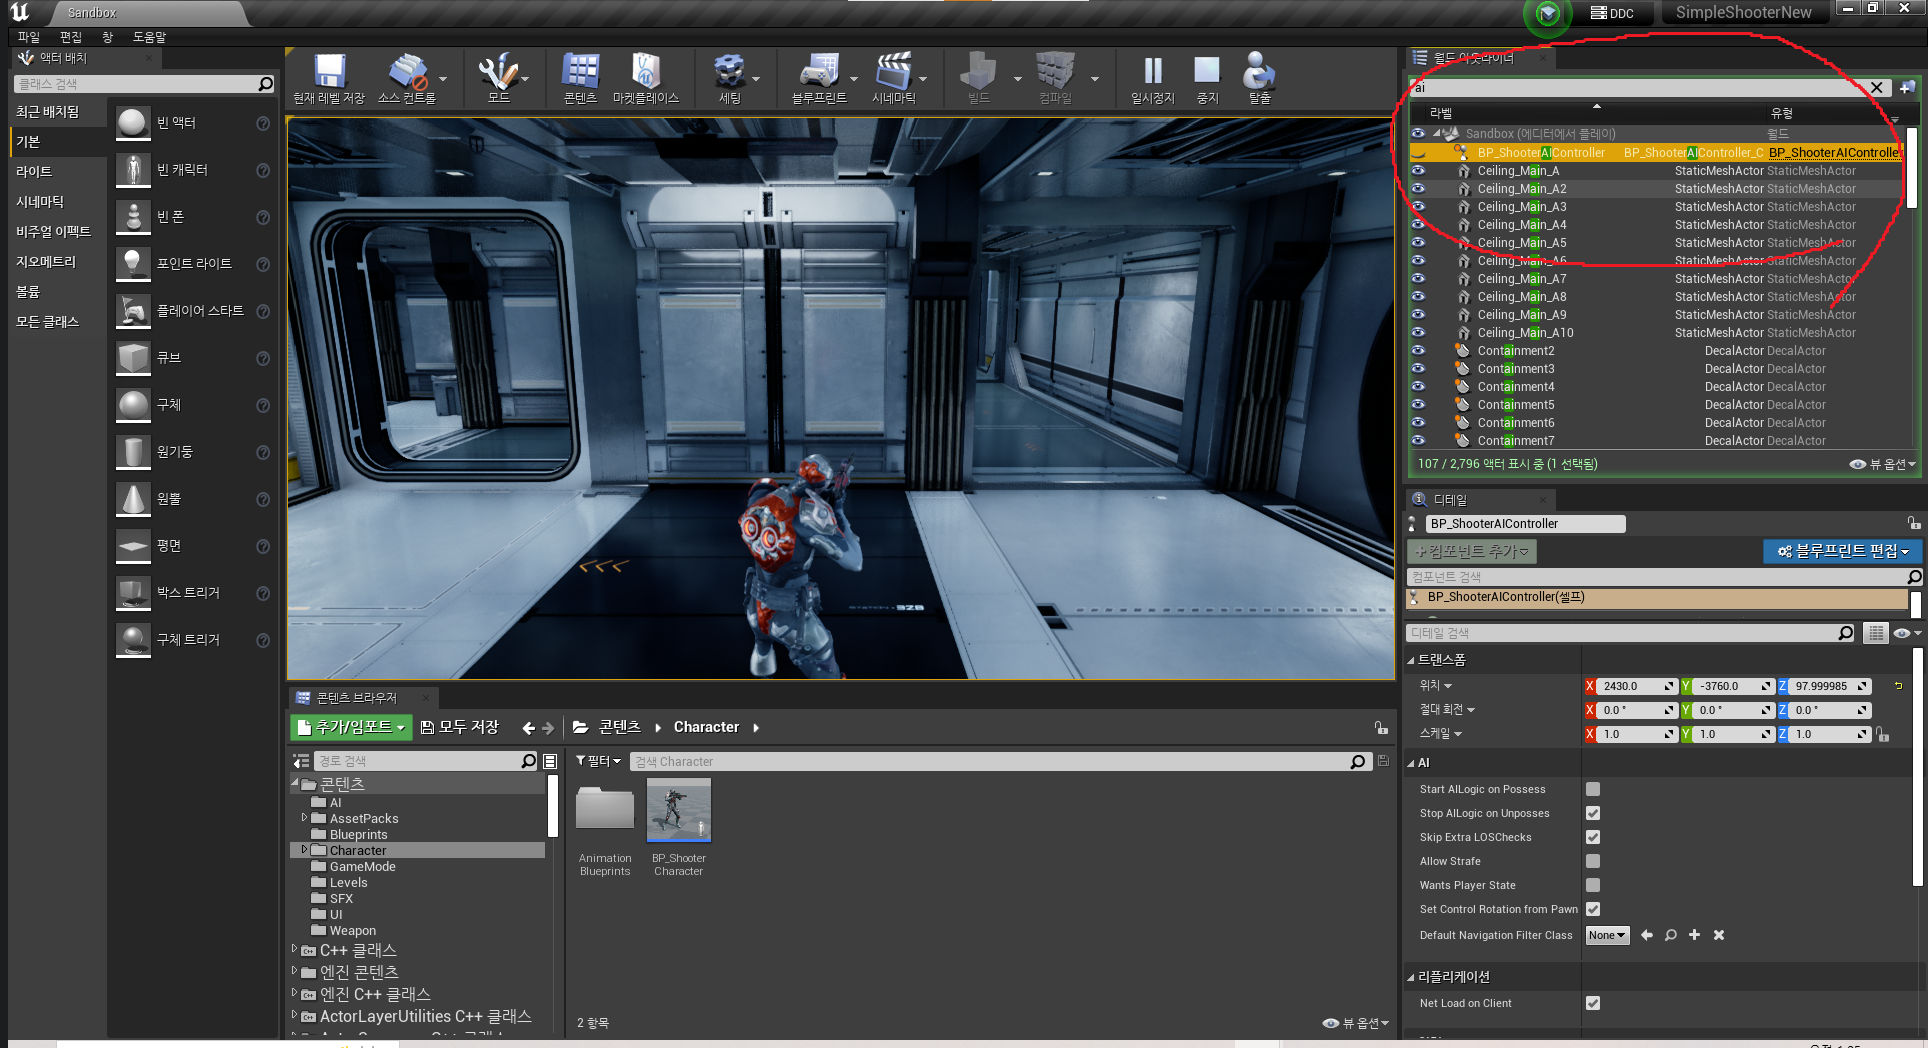
Task: Open View Options in Content Browser
Action: click(1356, 1023)
